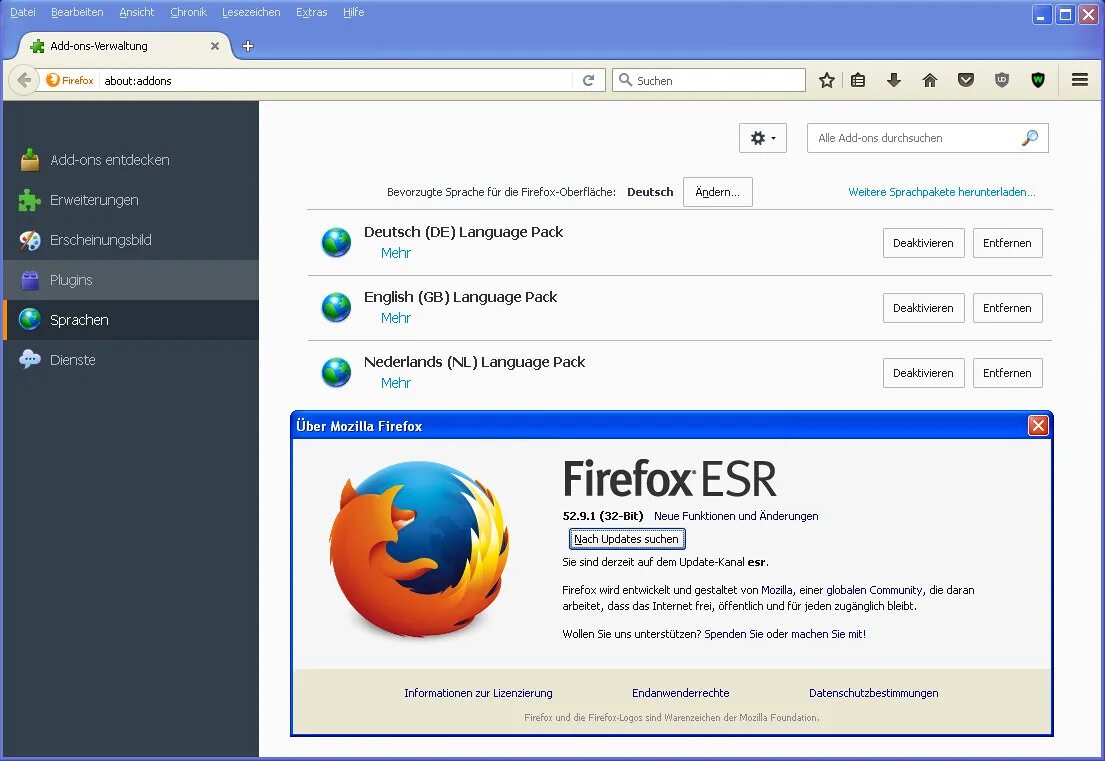Viewport: 1105px width, 761px height.
Task: Select Plugins category in sidebar
Action: point(131,280)
